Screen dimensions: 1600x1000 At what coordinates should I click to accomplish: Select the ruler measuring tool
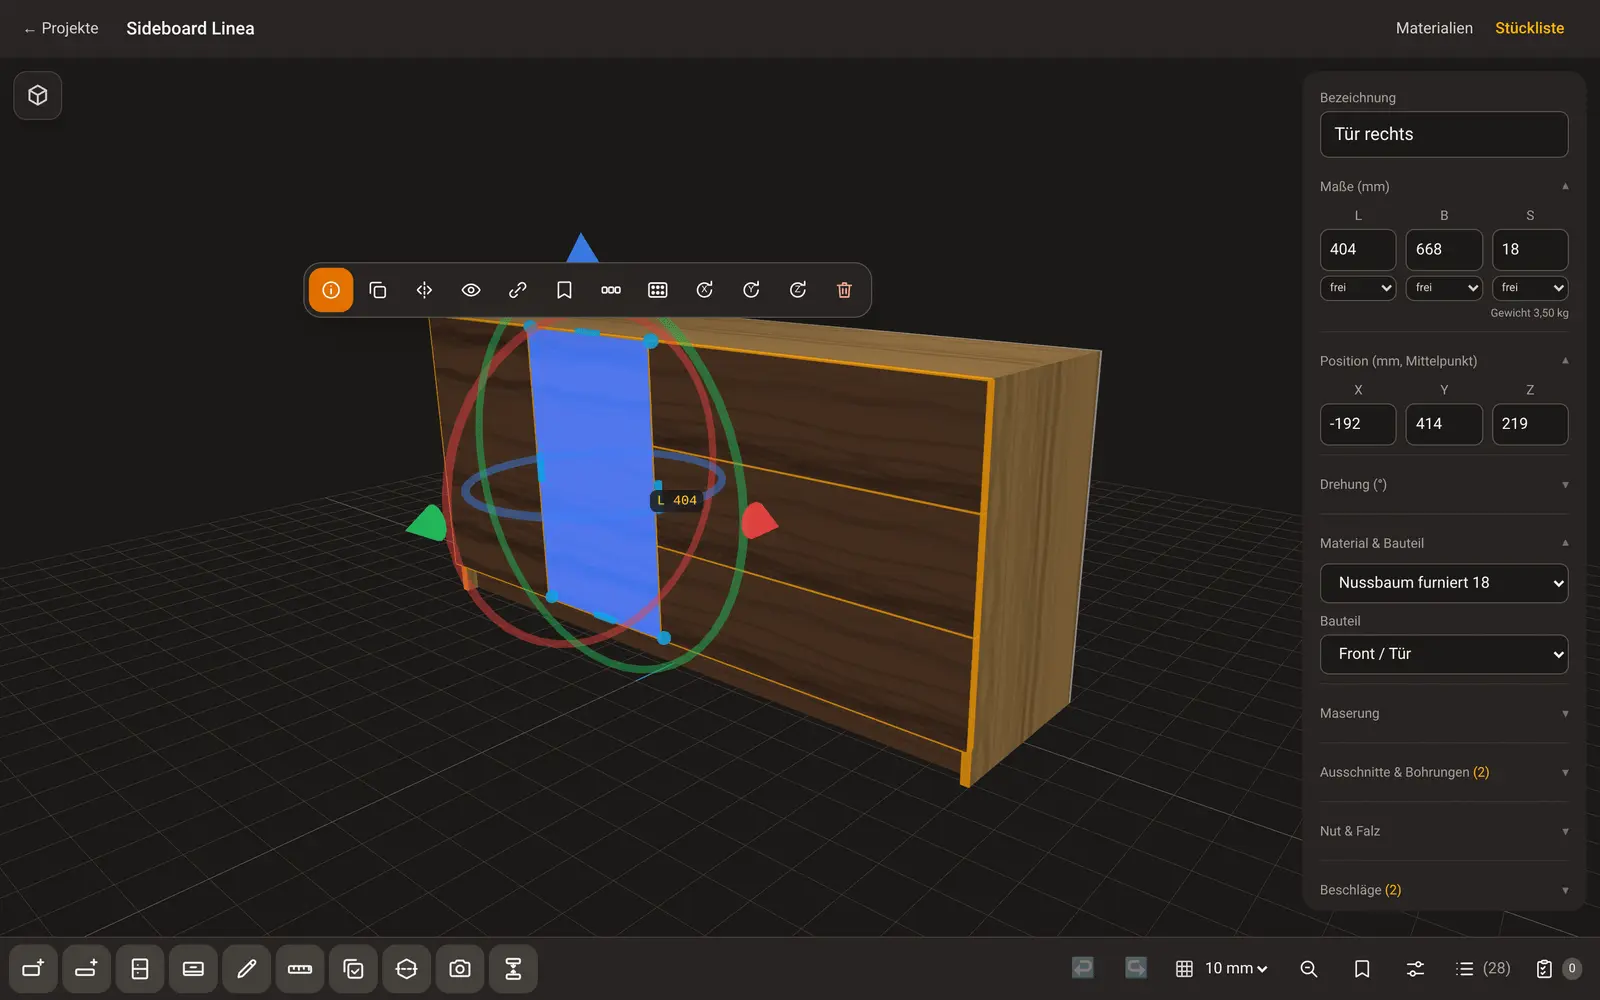[x=300, y=968]
